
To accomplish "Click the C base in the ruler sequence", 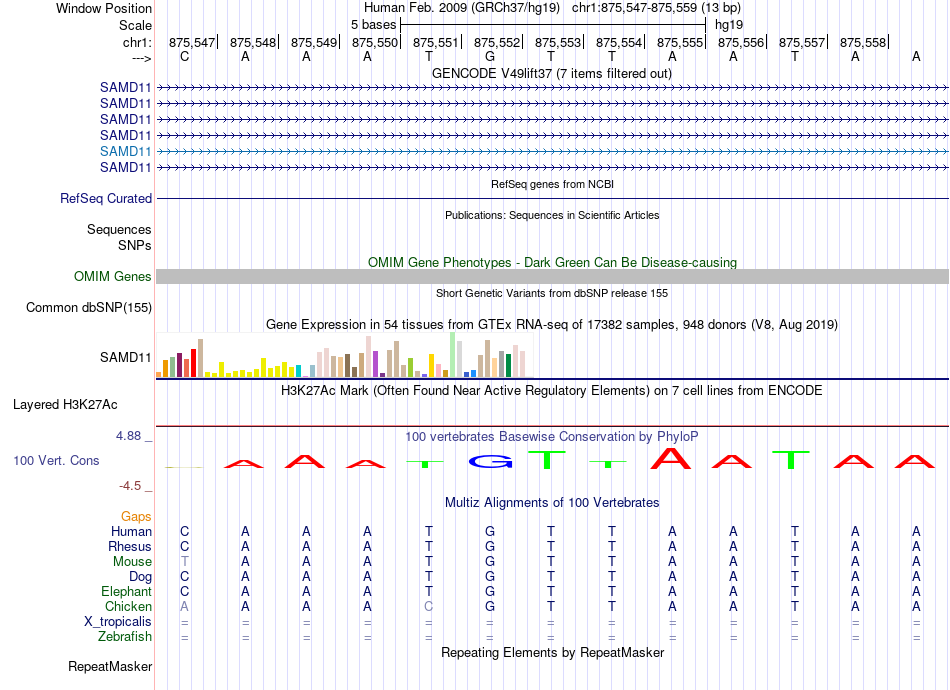I will coord(185,56).
